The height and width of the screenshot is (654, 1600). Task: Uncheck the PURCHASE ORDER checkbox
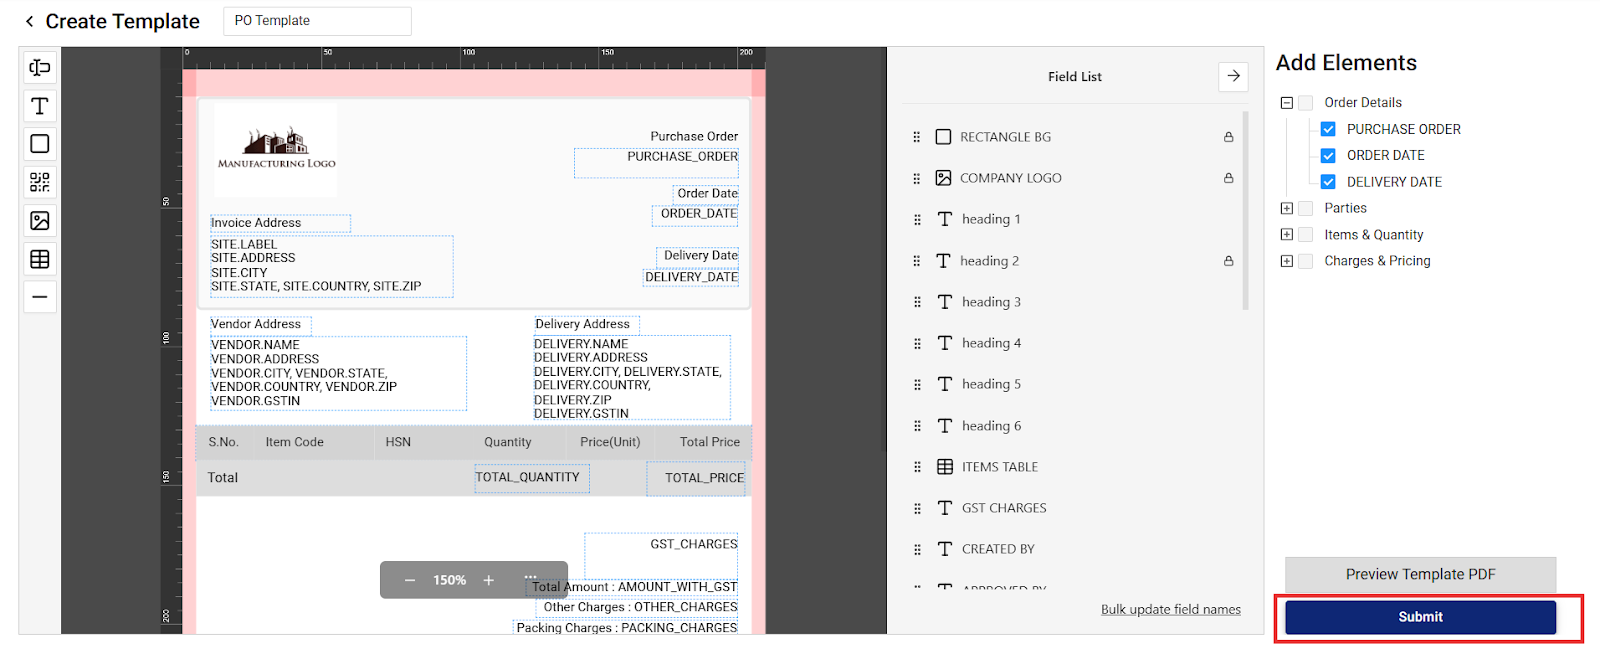coord(1328,129)
